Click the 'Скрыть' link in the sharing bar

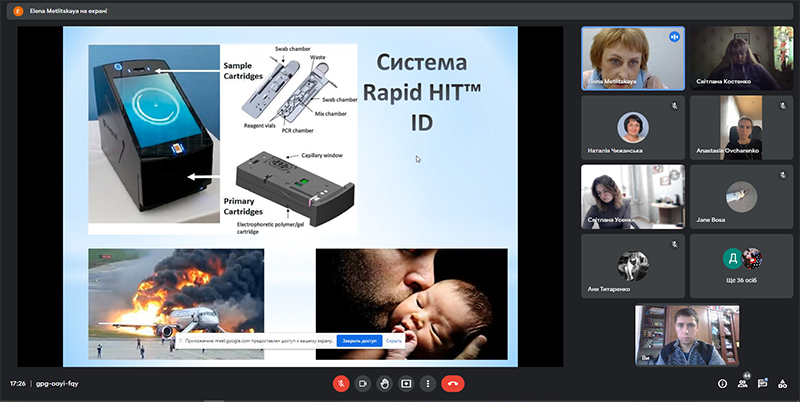[393, 341]
